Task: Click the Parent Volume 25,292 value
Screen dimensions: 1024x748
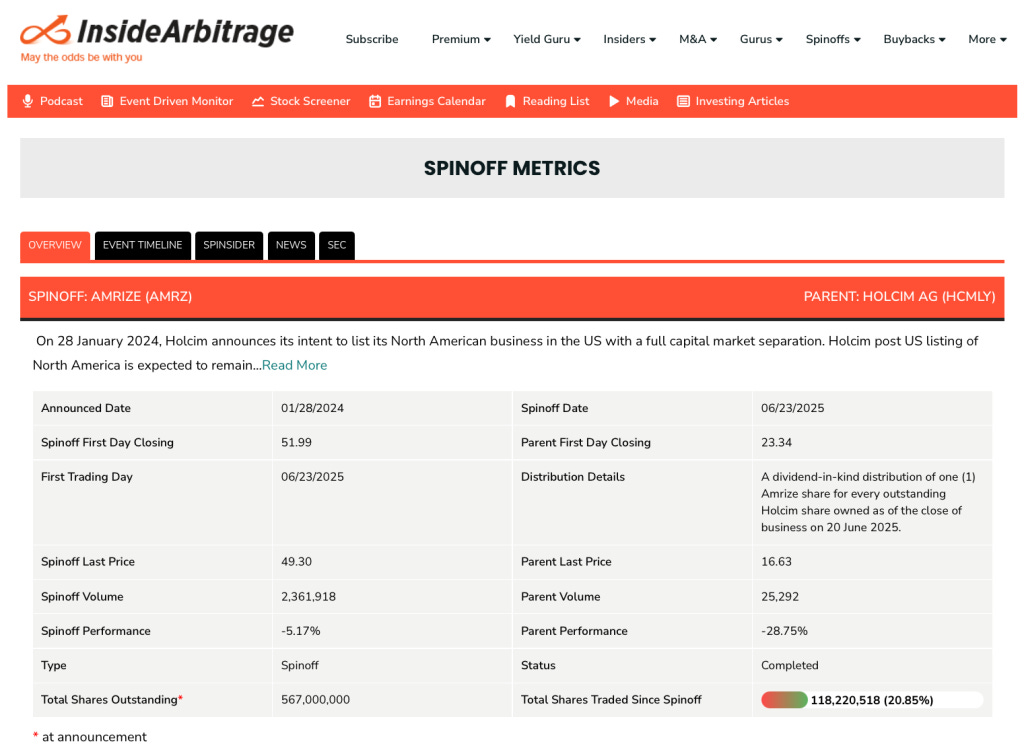Action: tap(780, 597)
